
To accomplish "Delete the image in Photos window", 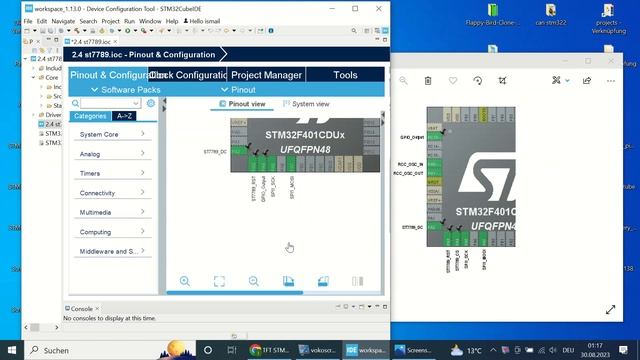I will [x=428, y=81].
